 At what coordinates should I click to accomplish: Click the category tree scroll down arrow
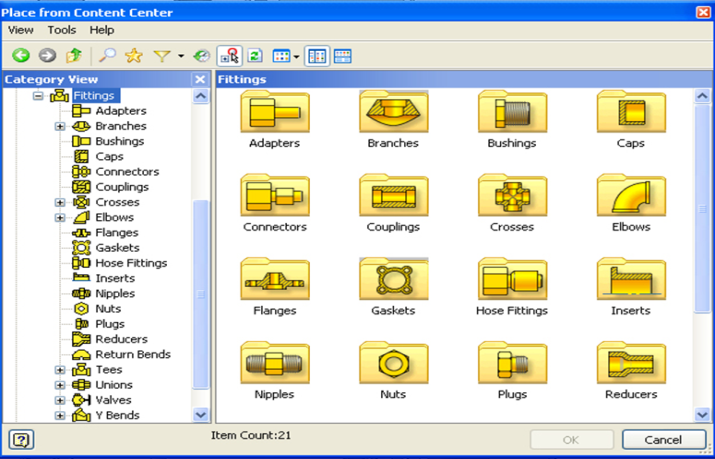[x=201, y=415]
